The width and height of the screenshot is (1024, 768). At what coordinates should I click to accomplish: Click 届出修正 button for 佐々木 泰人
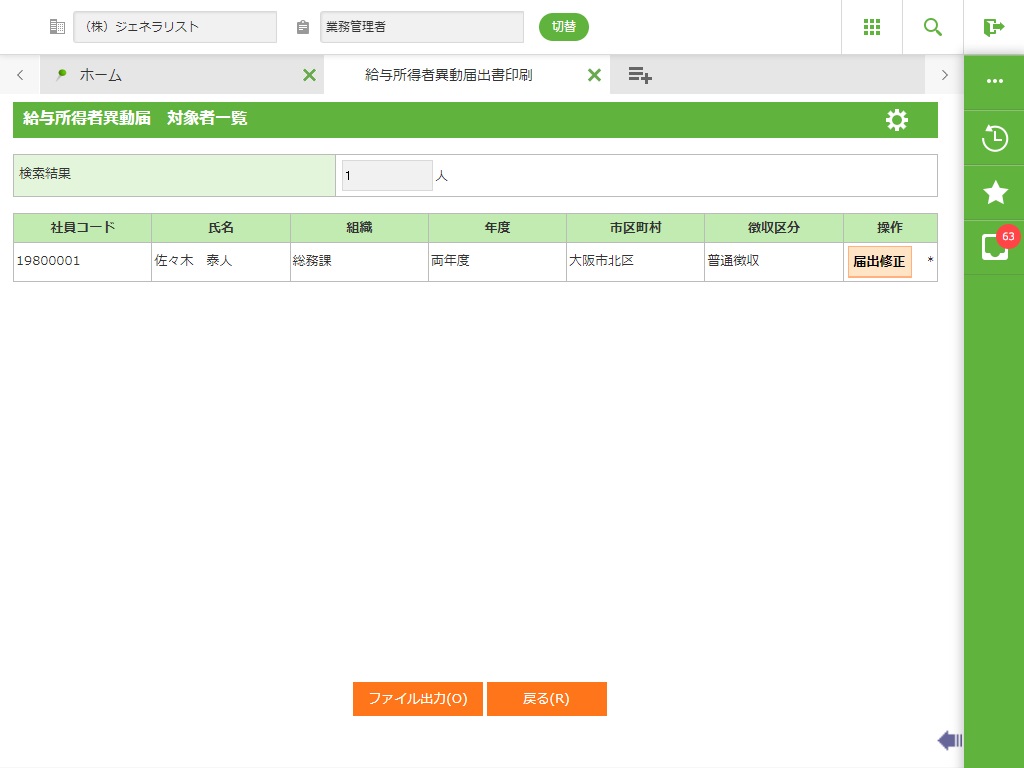(879, 262)
